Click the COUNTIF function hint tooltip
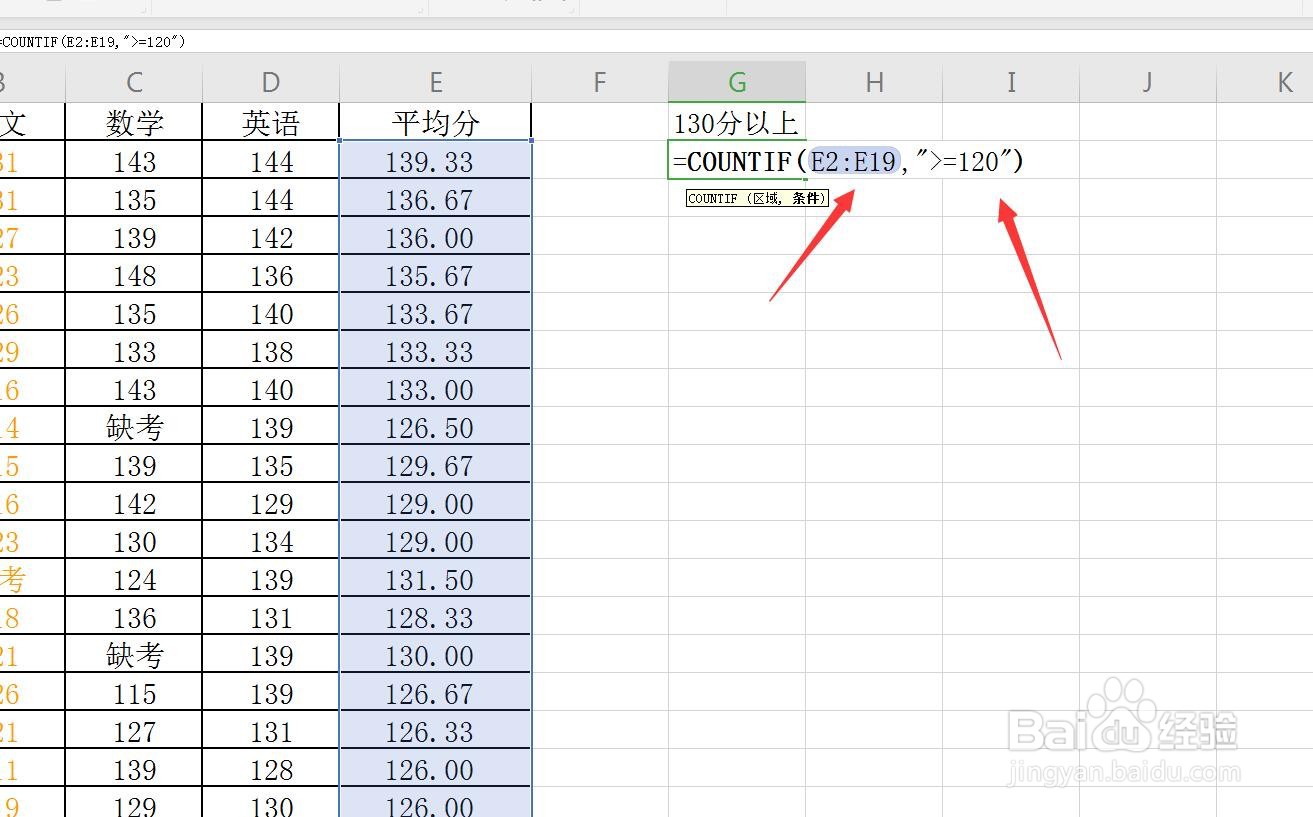The width and height of the screenshot is (1313, 817). (756, 198)
